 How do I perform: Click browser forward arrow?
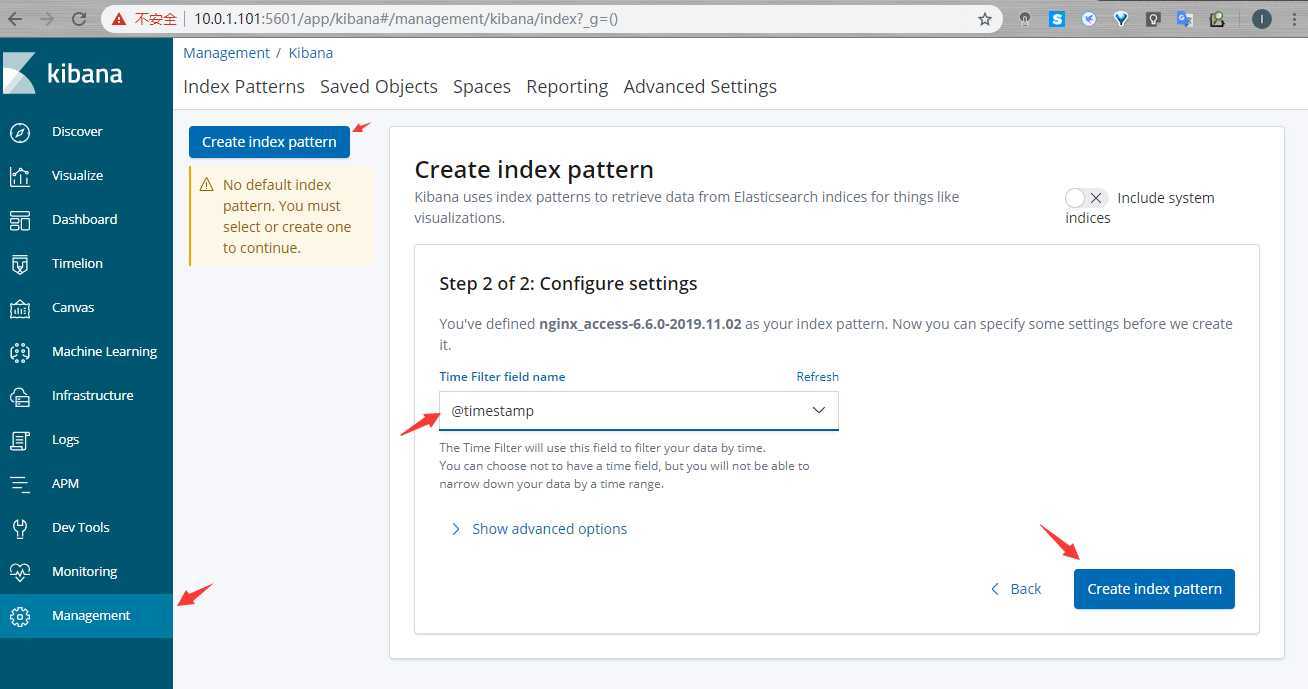tap(47, 19)
